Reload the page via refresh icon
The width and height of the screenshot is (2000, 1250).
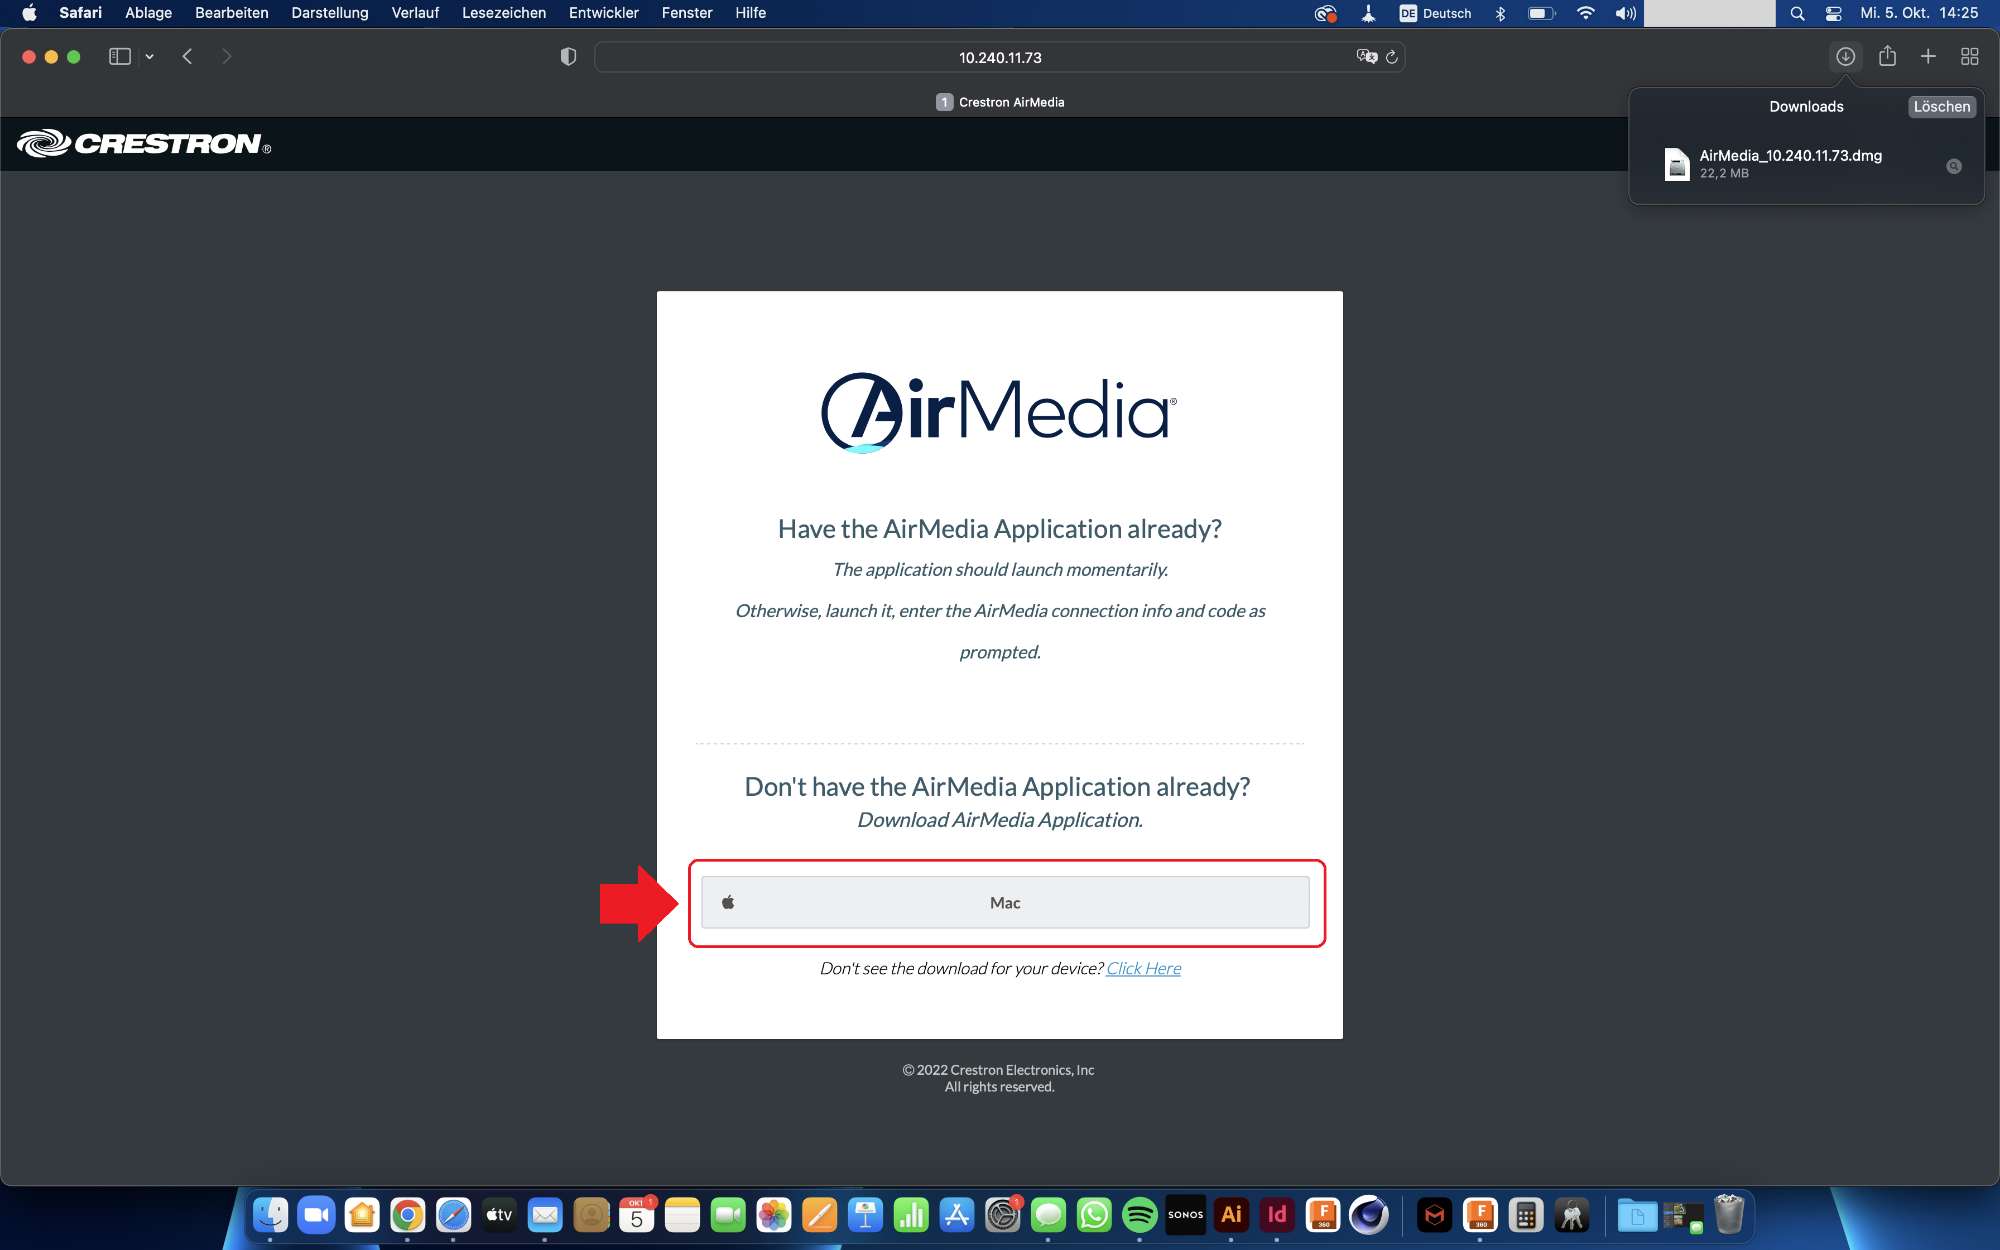click(1391, 57)
